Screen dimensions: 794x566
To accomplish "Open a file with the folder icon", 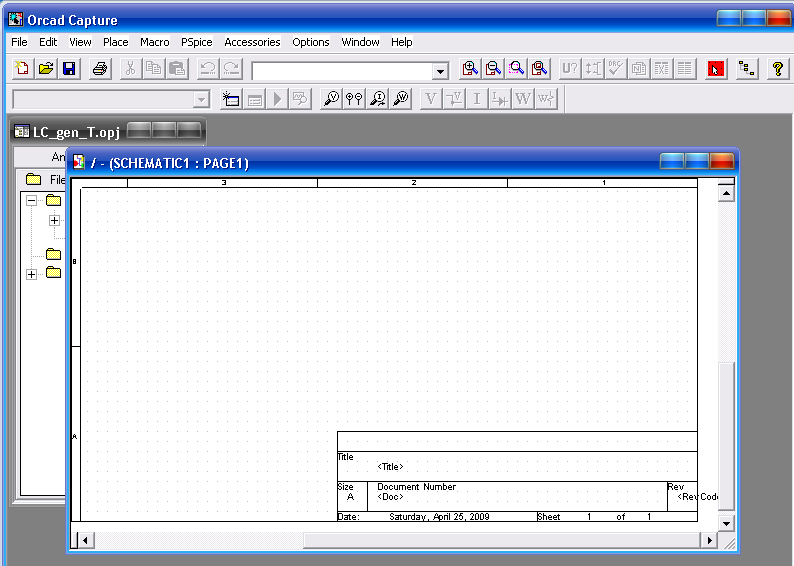I will pos(46,68).
